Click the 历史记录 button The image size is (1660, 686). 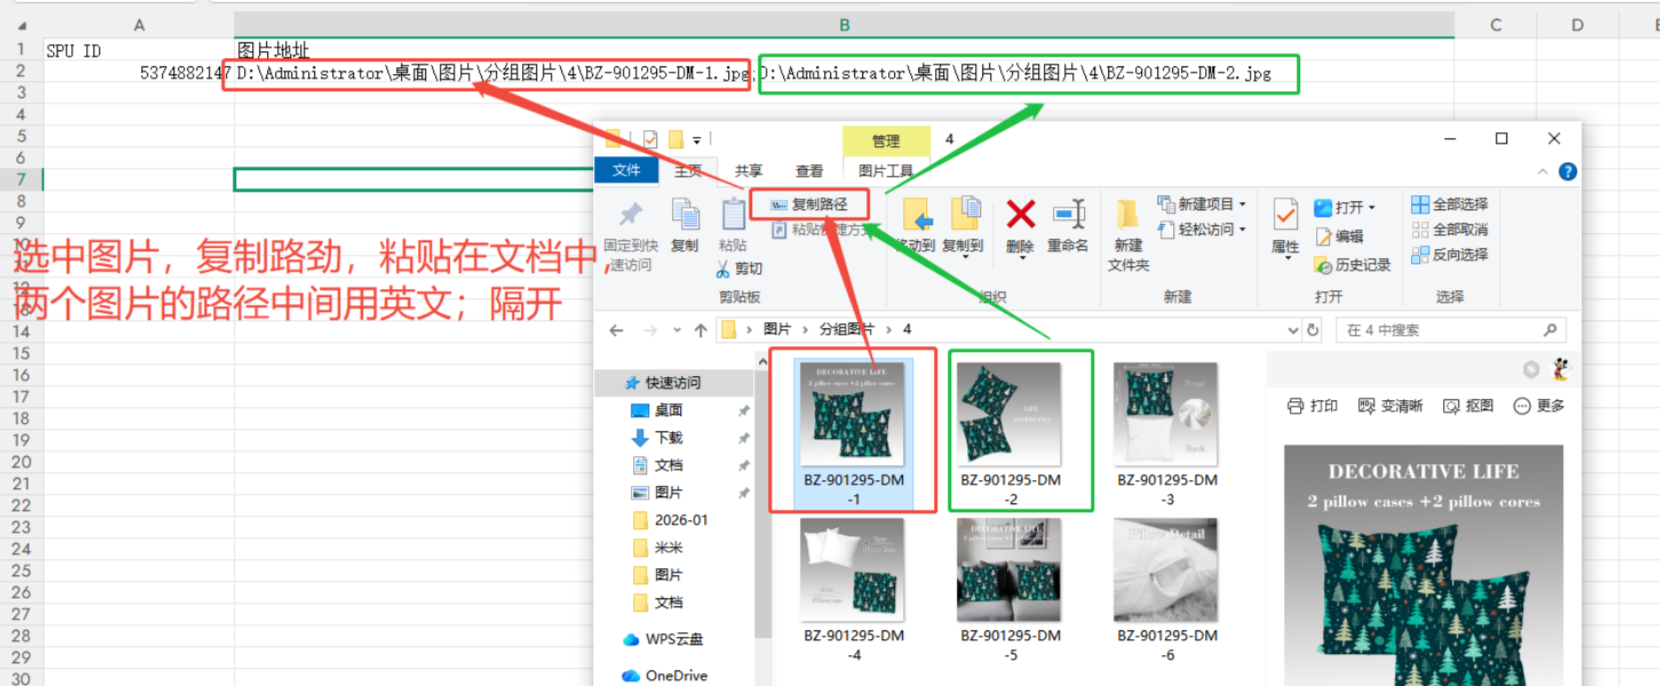(1353, 265)
